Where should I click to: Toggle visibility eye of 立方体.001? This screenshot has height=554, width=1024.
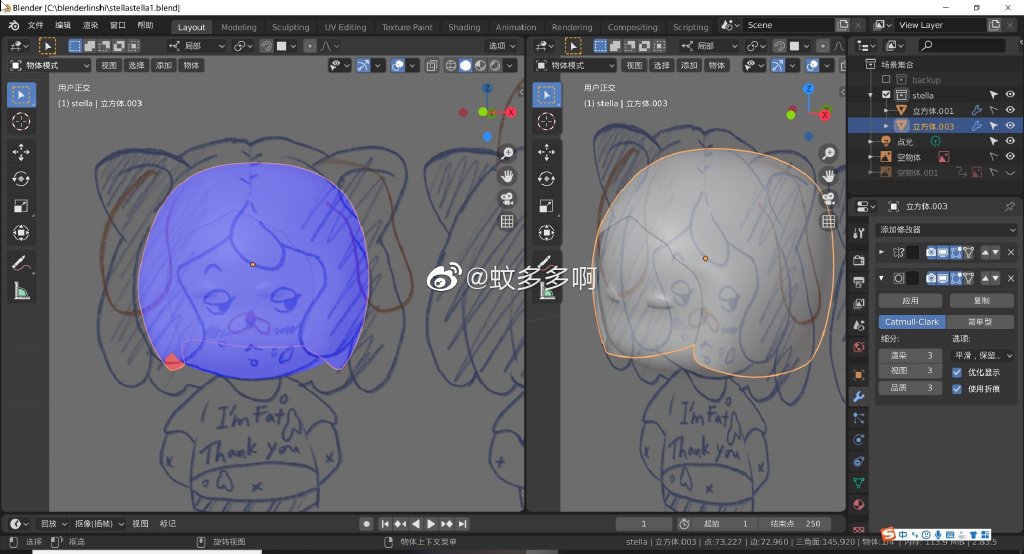tap(1010, 110)
